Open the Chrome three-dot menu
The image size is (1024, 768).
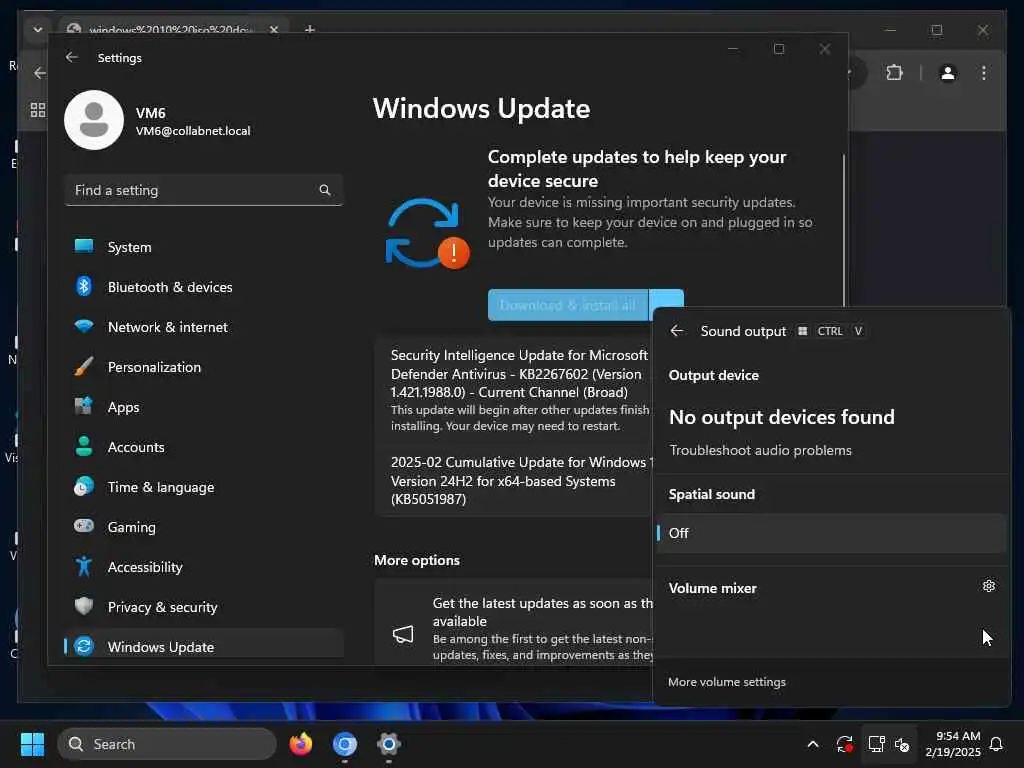point(984,73)
